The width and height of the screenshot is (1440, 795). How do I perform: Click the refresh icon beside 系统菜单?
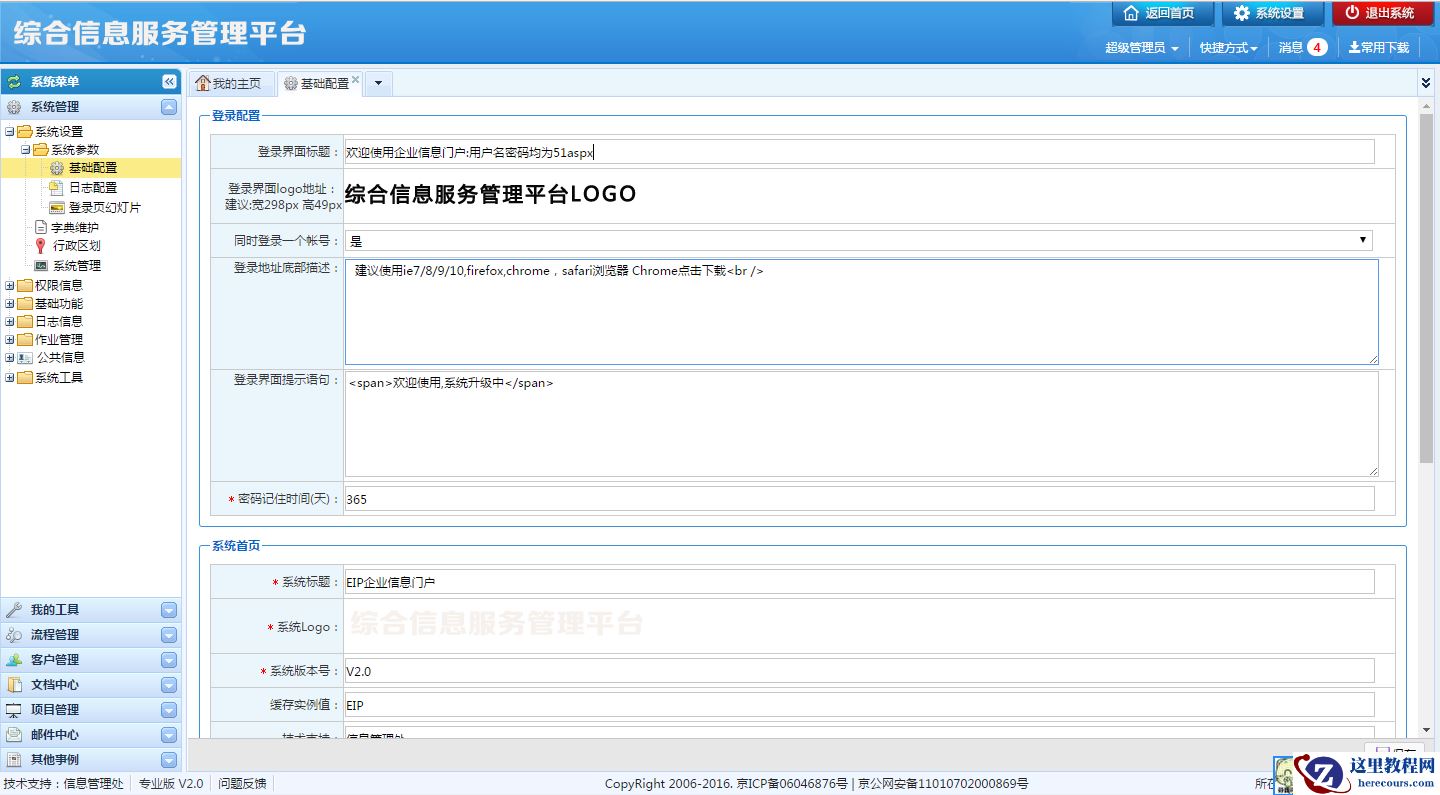pos(14,82)
